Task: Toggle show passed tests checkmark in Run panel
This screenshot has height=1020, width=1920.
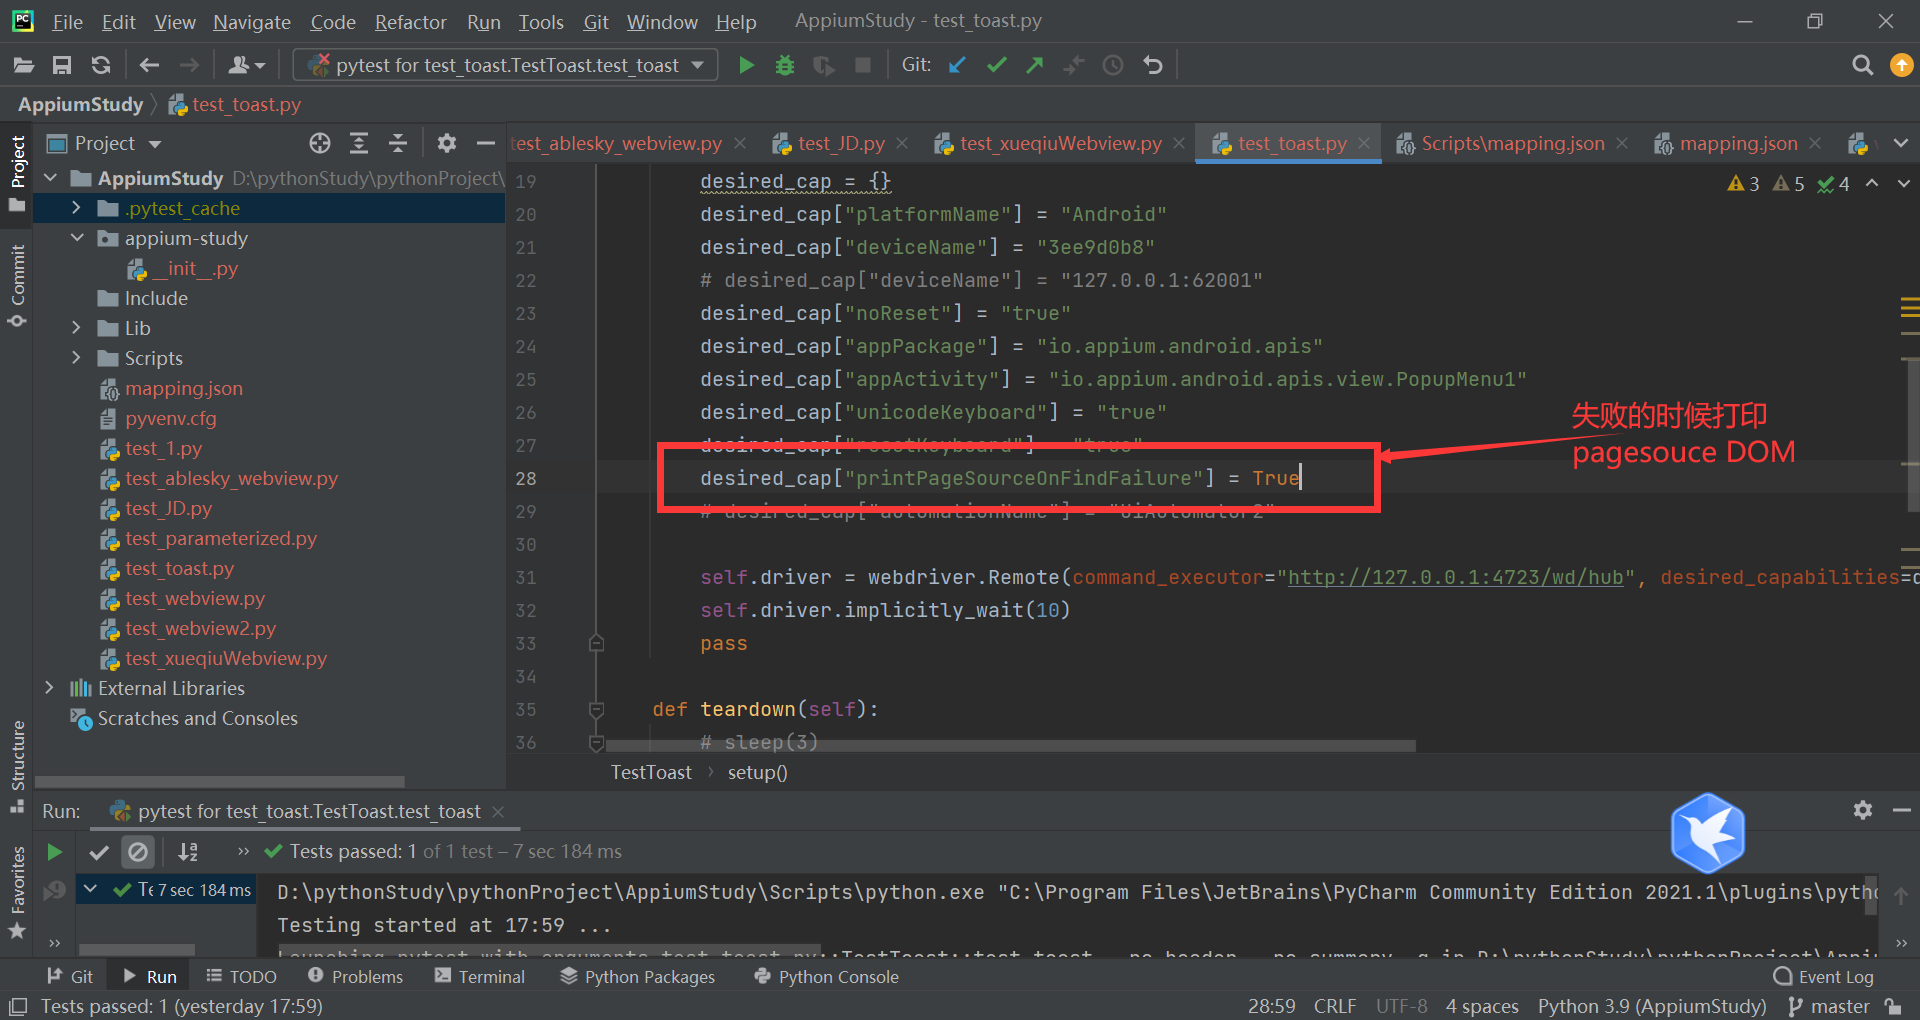Action: (x=99, y=852)
